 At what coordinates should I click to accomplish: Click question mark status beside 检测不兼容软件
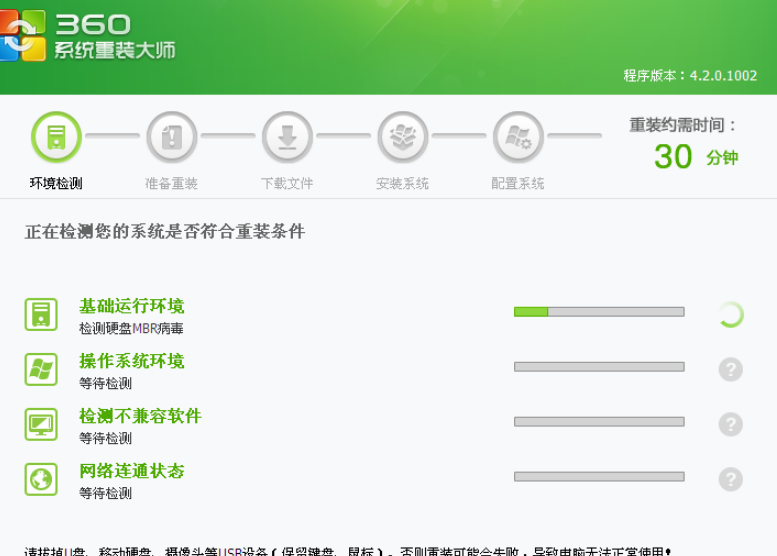coord(730,424)
